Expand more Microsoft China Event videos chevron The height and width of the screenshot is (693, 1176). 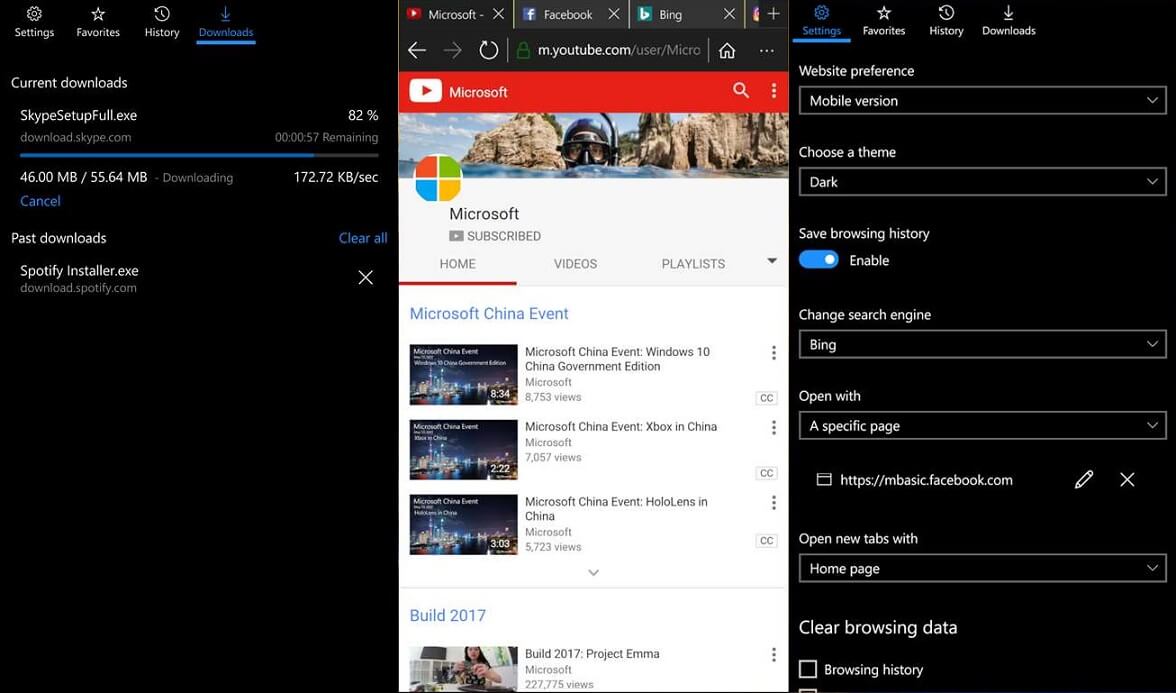[x=593, y=572]
